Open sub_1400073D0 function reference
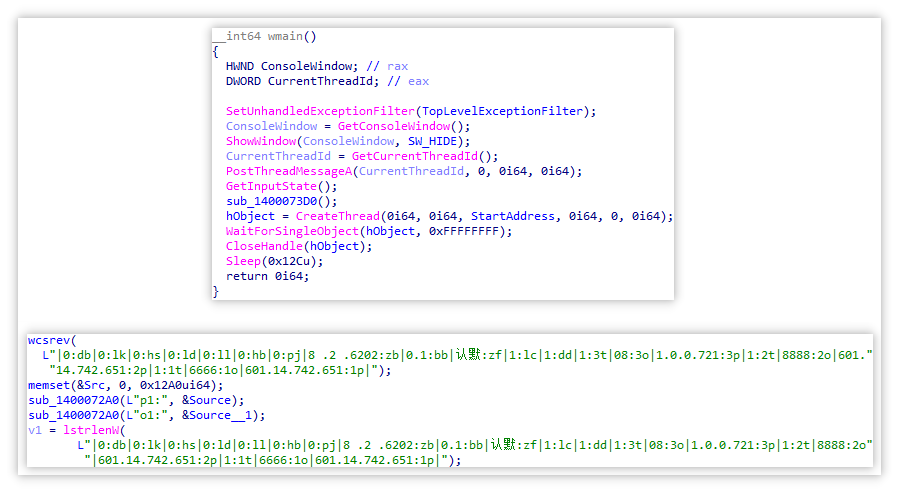This screenshot has width=899, height=493. pyautogui.click(x=271, y=201)
